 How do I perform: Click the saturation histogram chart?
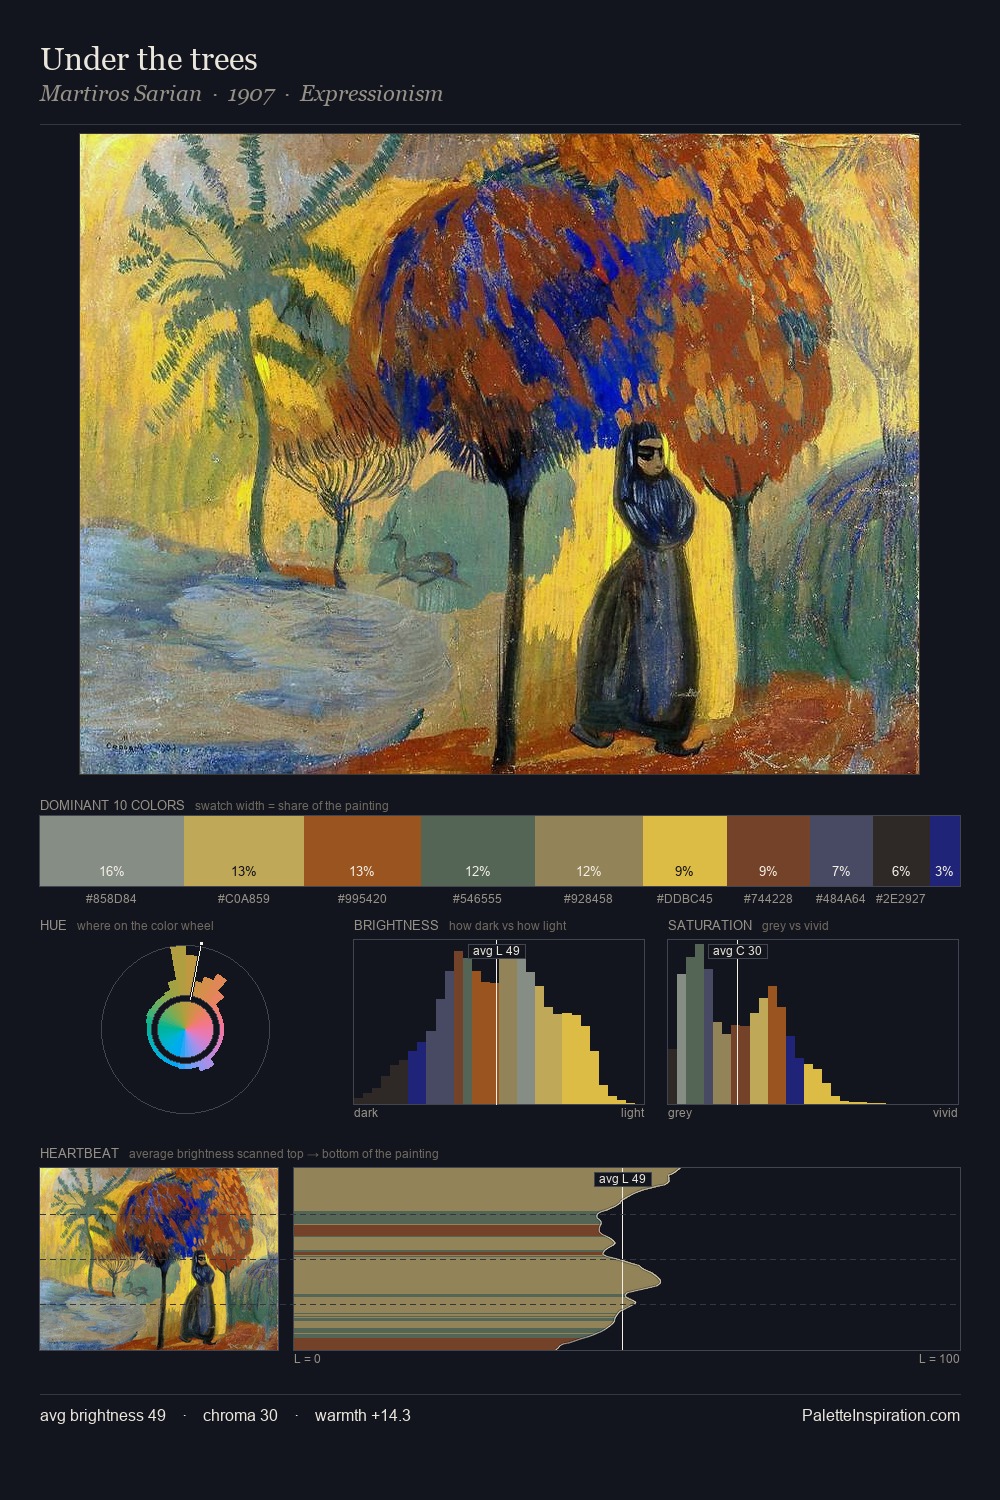[x=813, y=1022]
